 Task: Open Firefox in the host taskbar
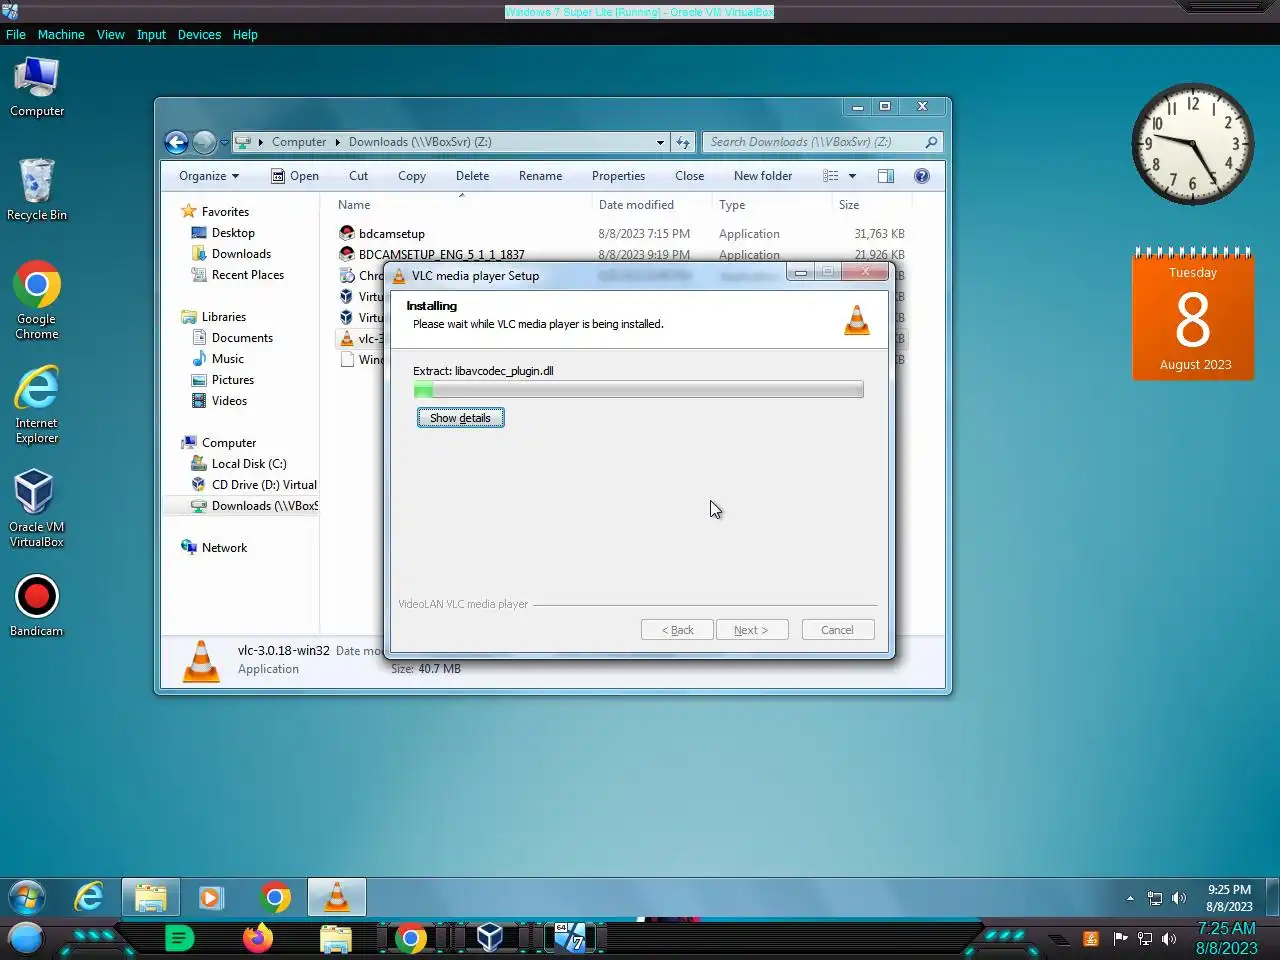258,938
